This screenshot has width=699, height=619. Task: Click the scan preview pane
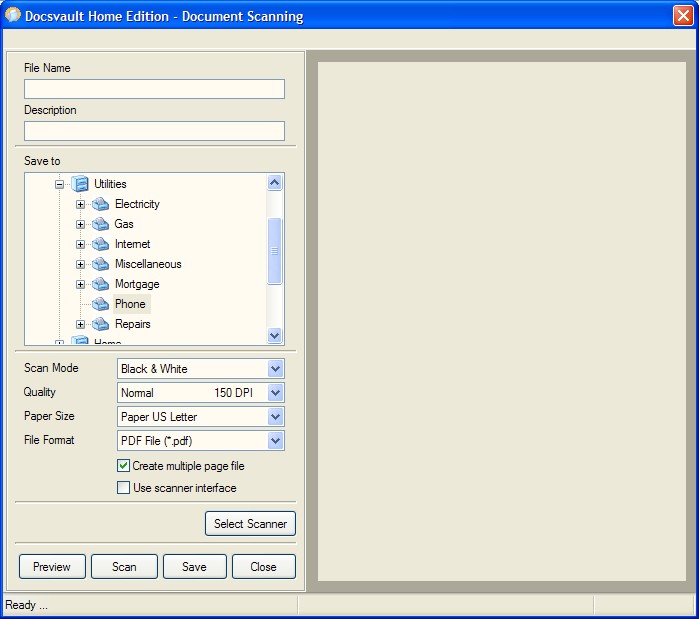pos(502,321)
